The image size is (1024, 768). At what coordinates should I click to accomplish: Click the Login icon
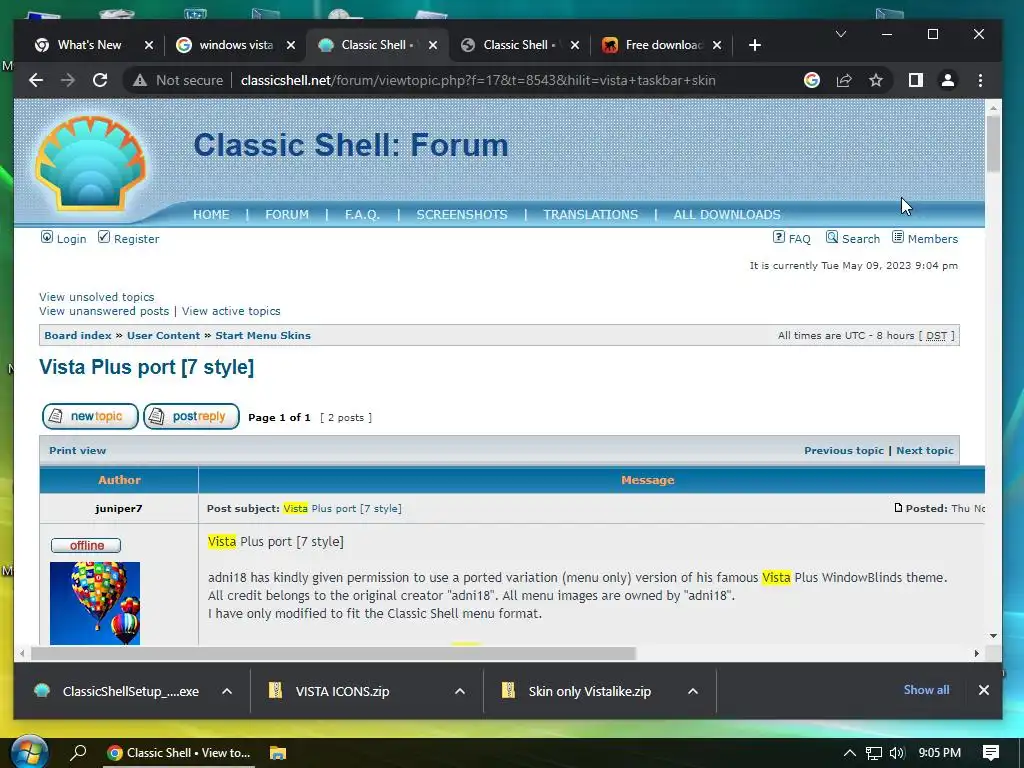tap(47, 237)
